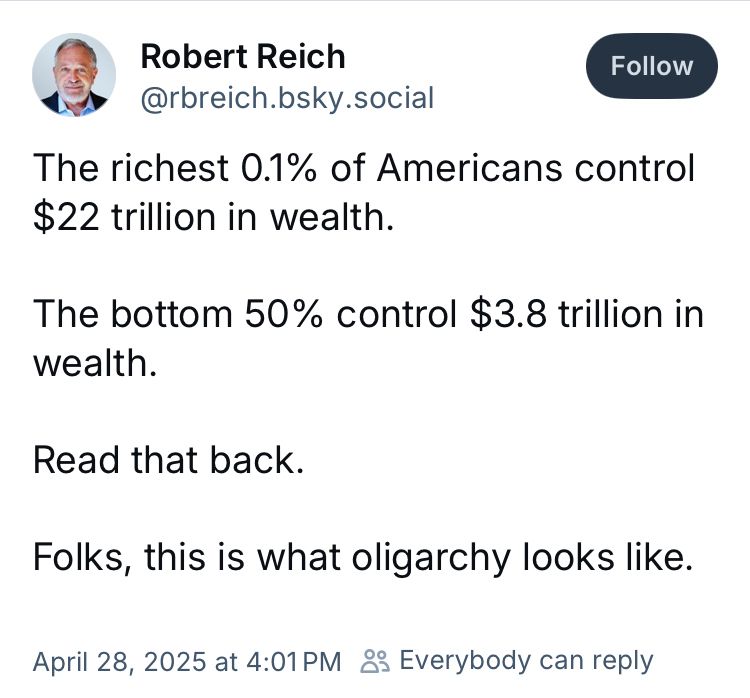Click the 'Read that back.' line
Image resolution: width=750 pixels, height=698 pixels.
(167, 460)
